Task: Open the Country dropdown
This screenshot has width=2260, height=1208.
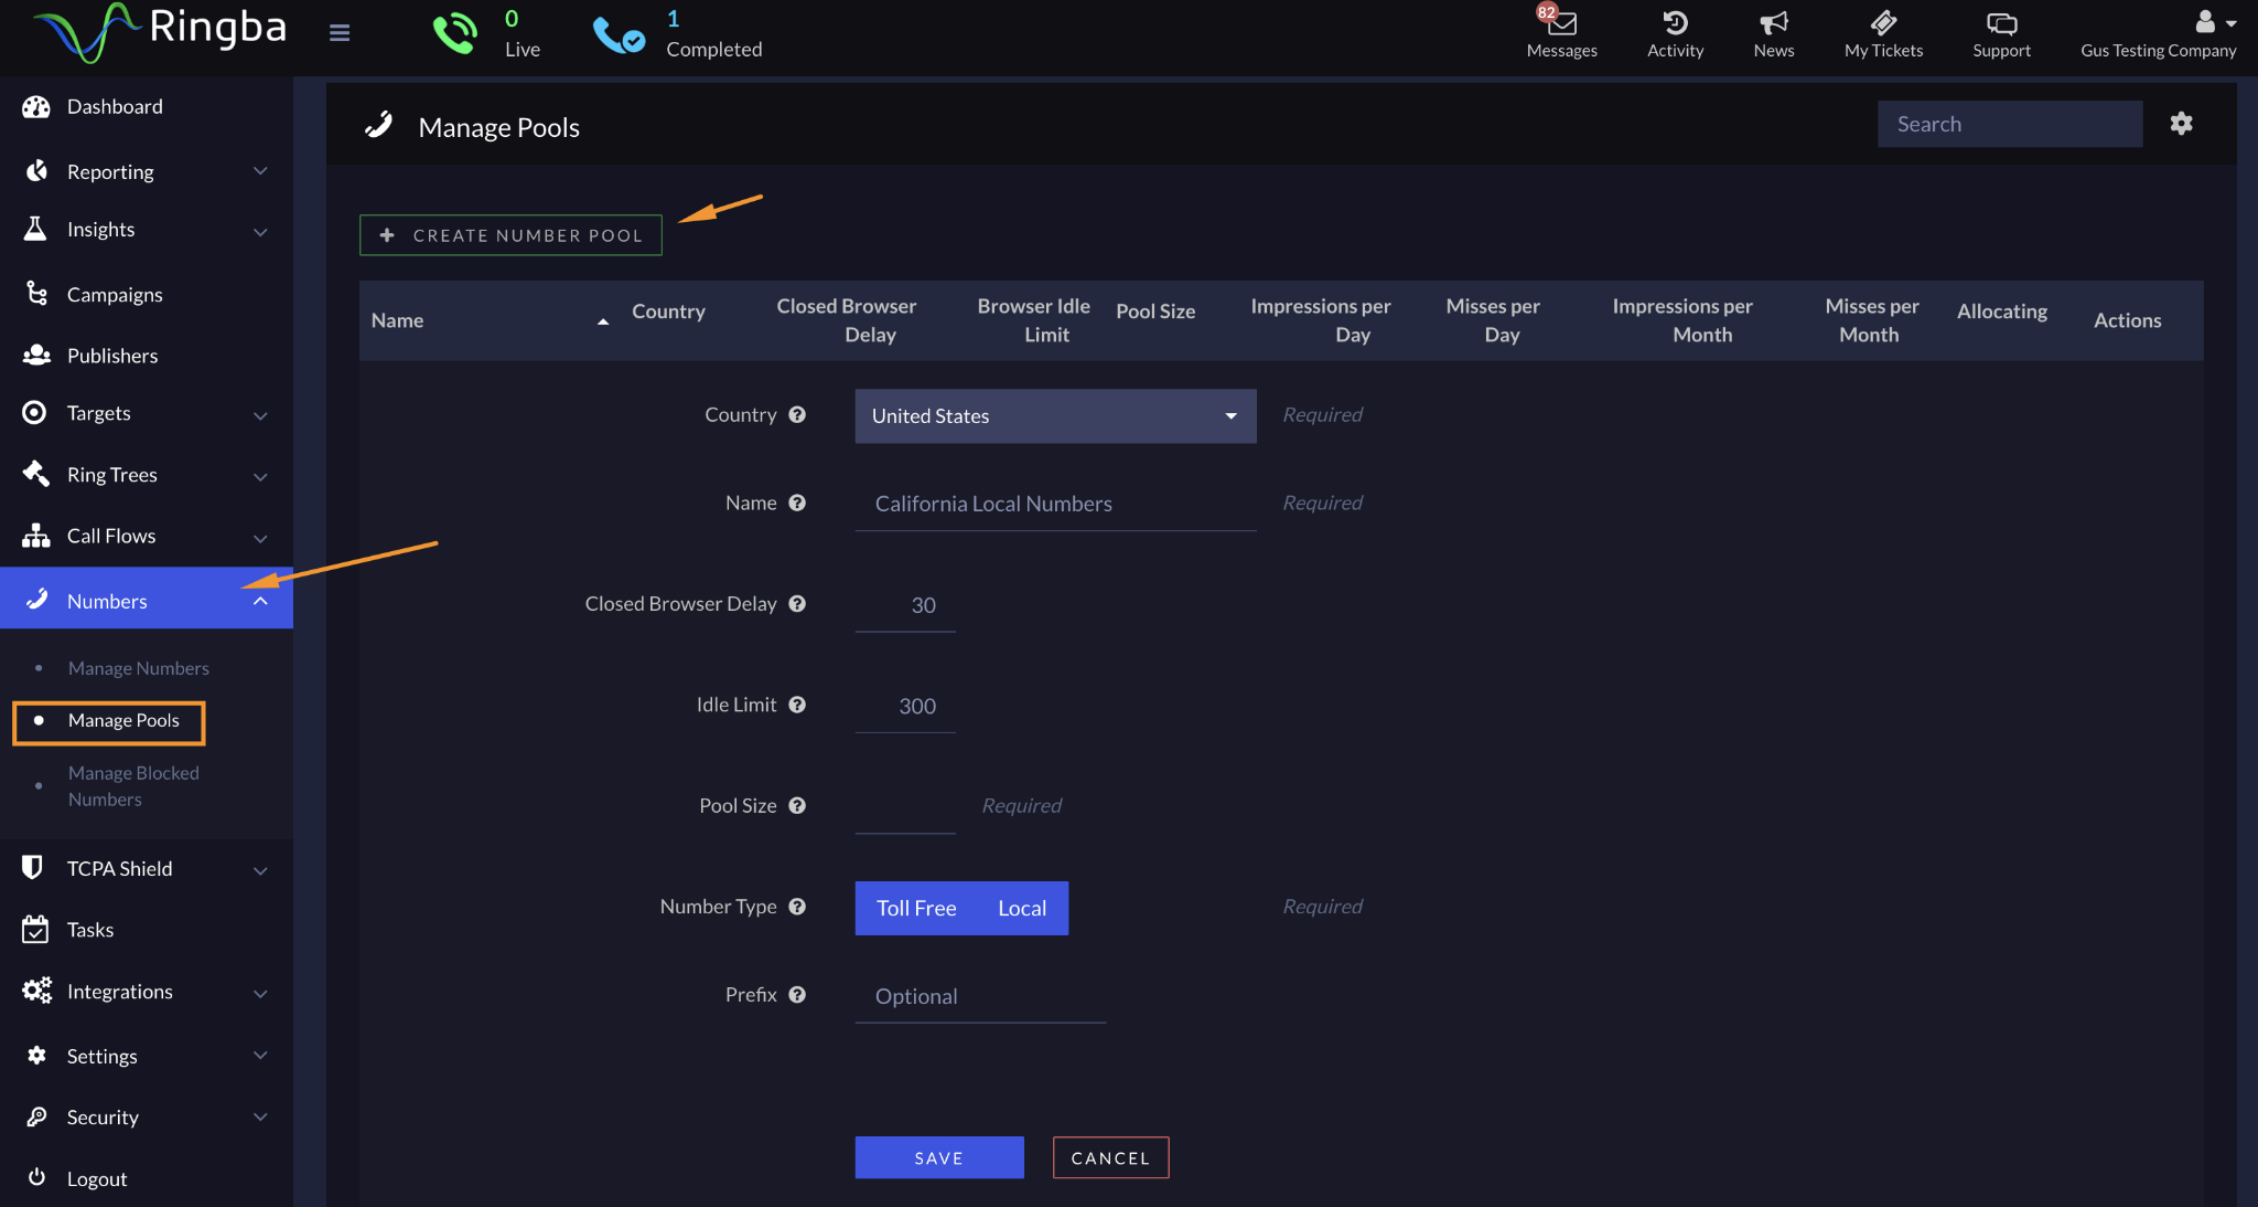Action: click(1055, 416)
